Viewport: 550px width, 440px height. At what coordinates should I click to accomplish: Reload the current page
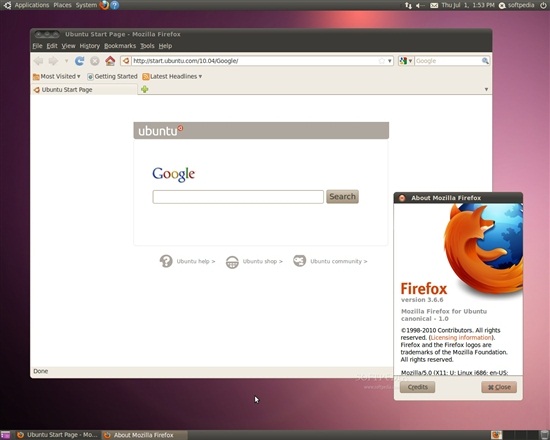coord(80,61)
